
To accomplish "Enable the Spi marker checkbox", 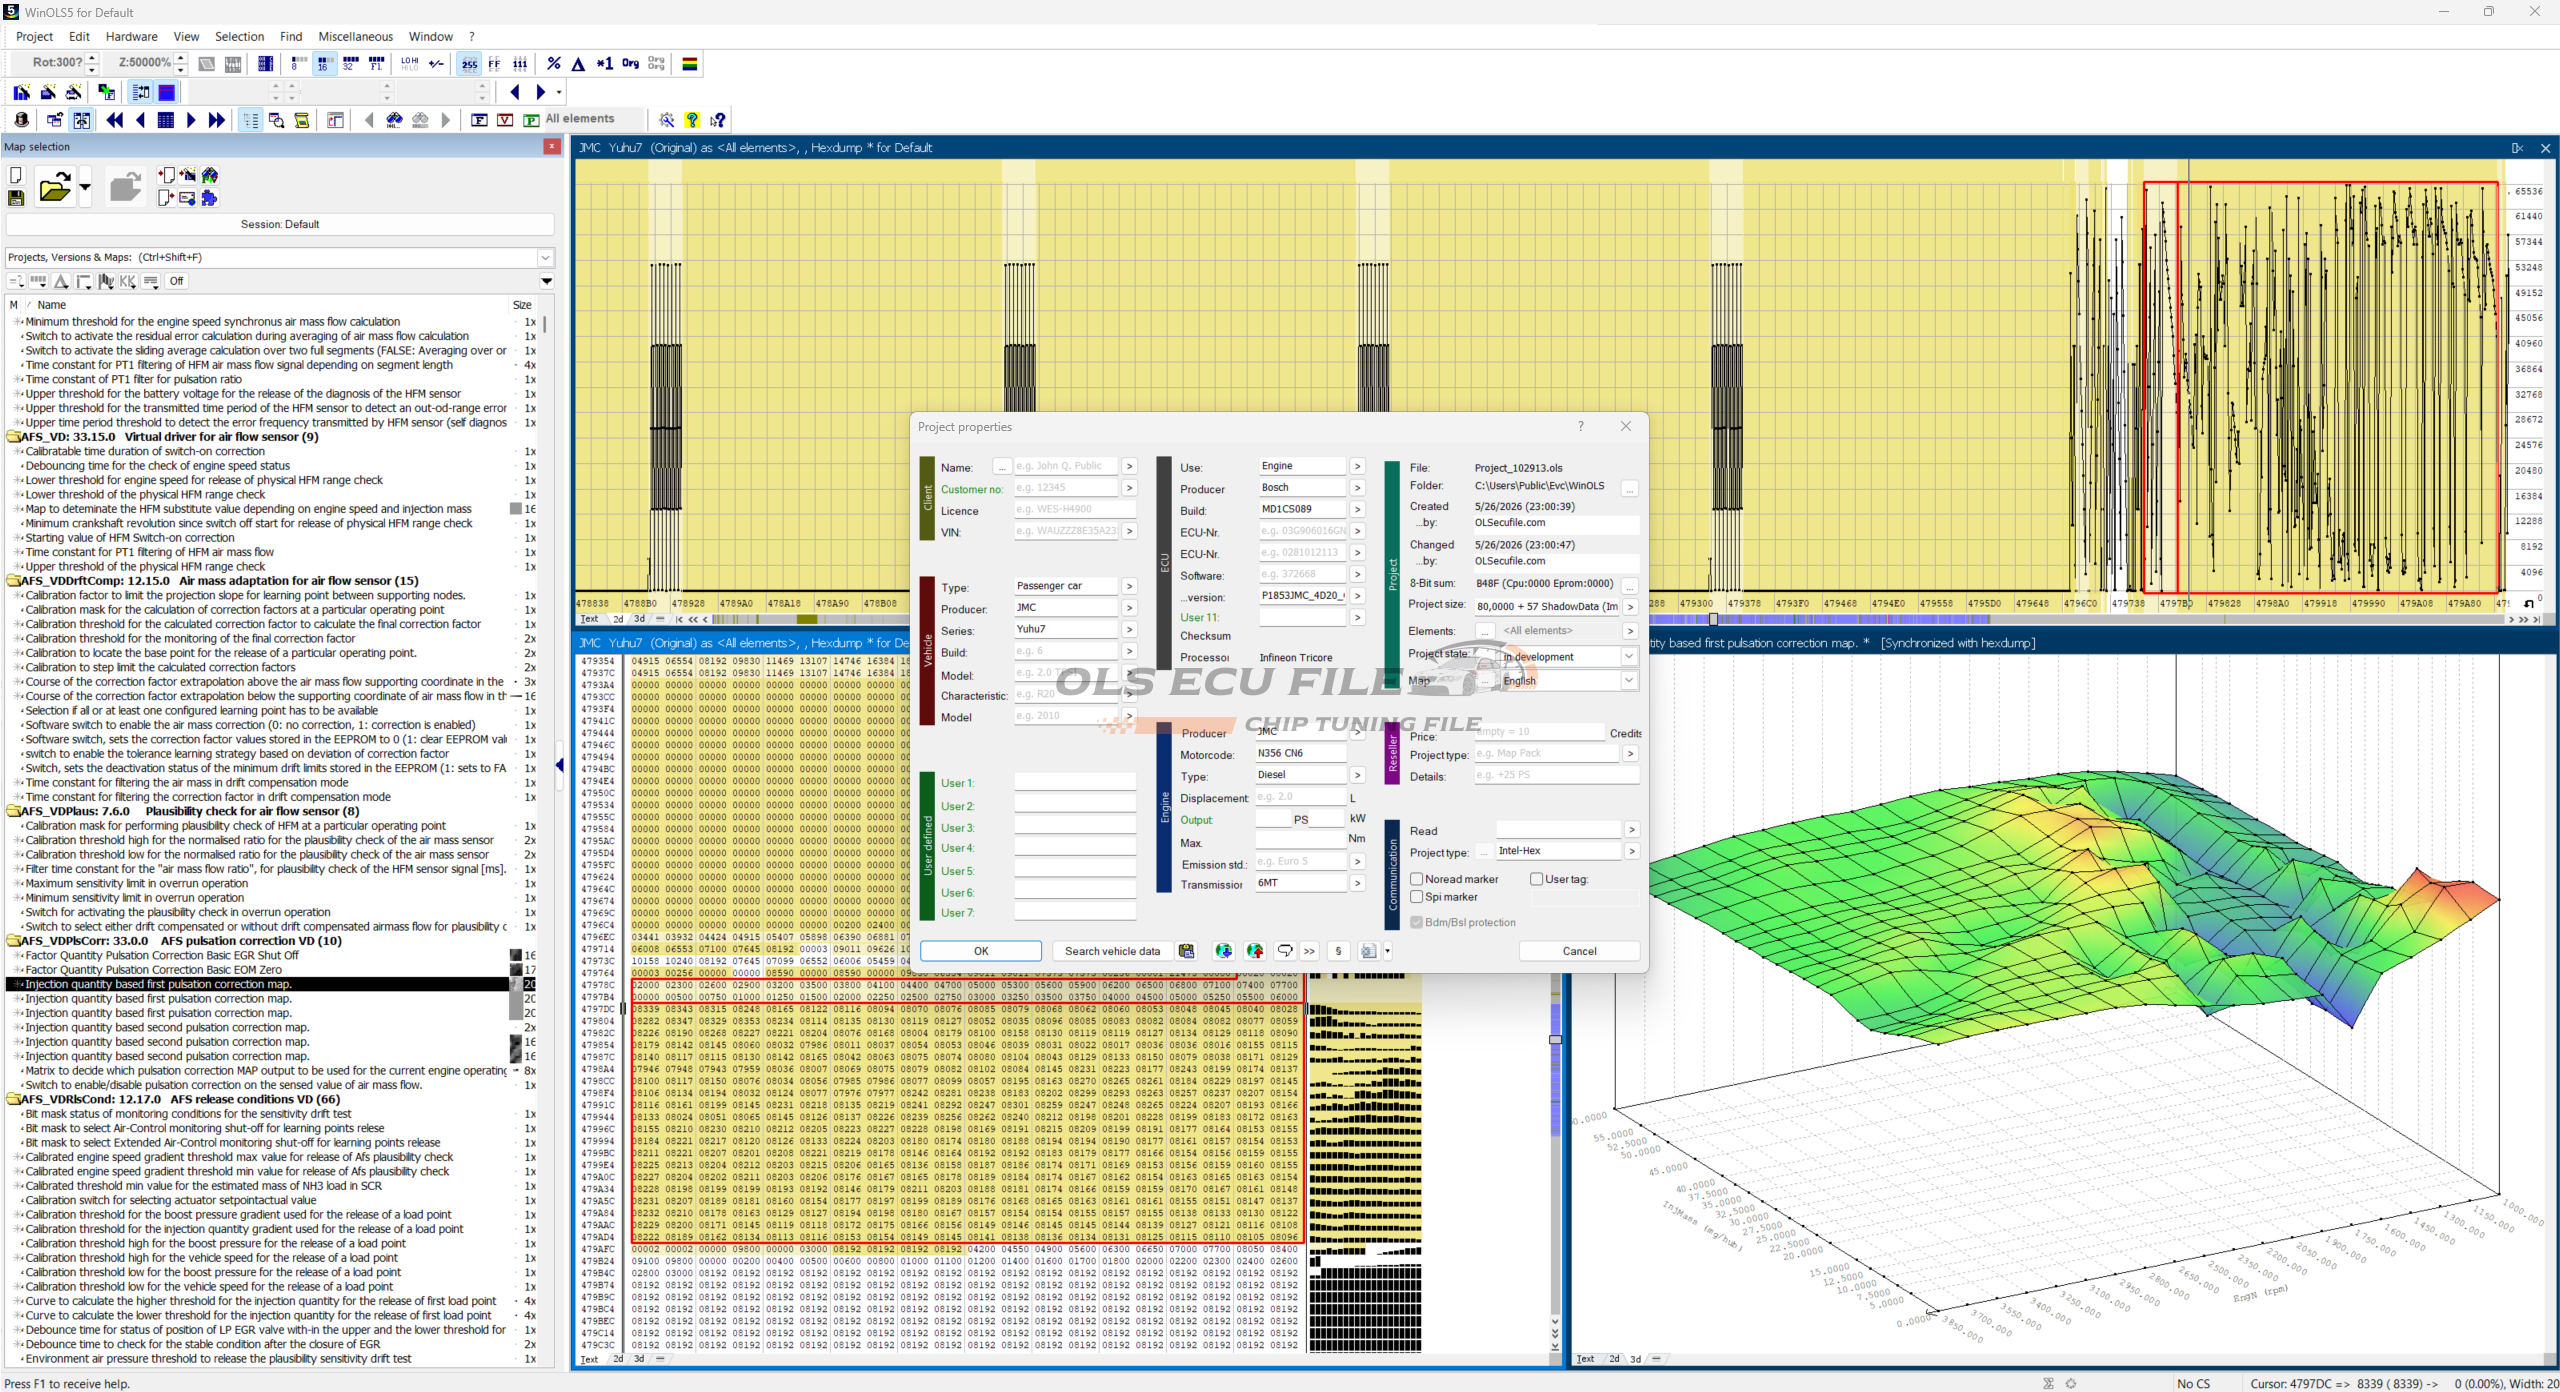I will [1416, 897].
